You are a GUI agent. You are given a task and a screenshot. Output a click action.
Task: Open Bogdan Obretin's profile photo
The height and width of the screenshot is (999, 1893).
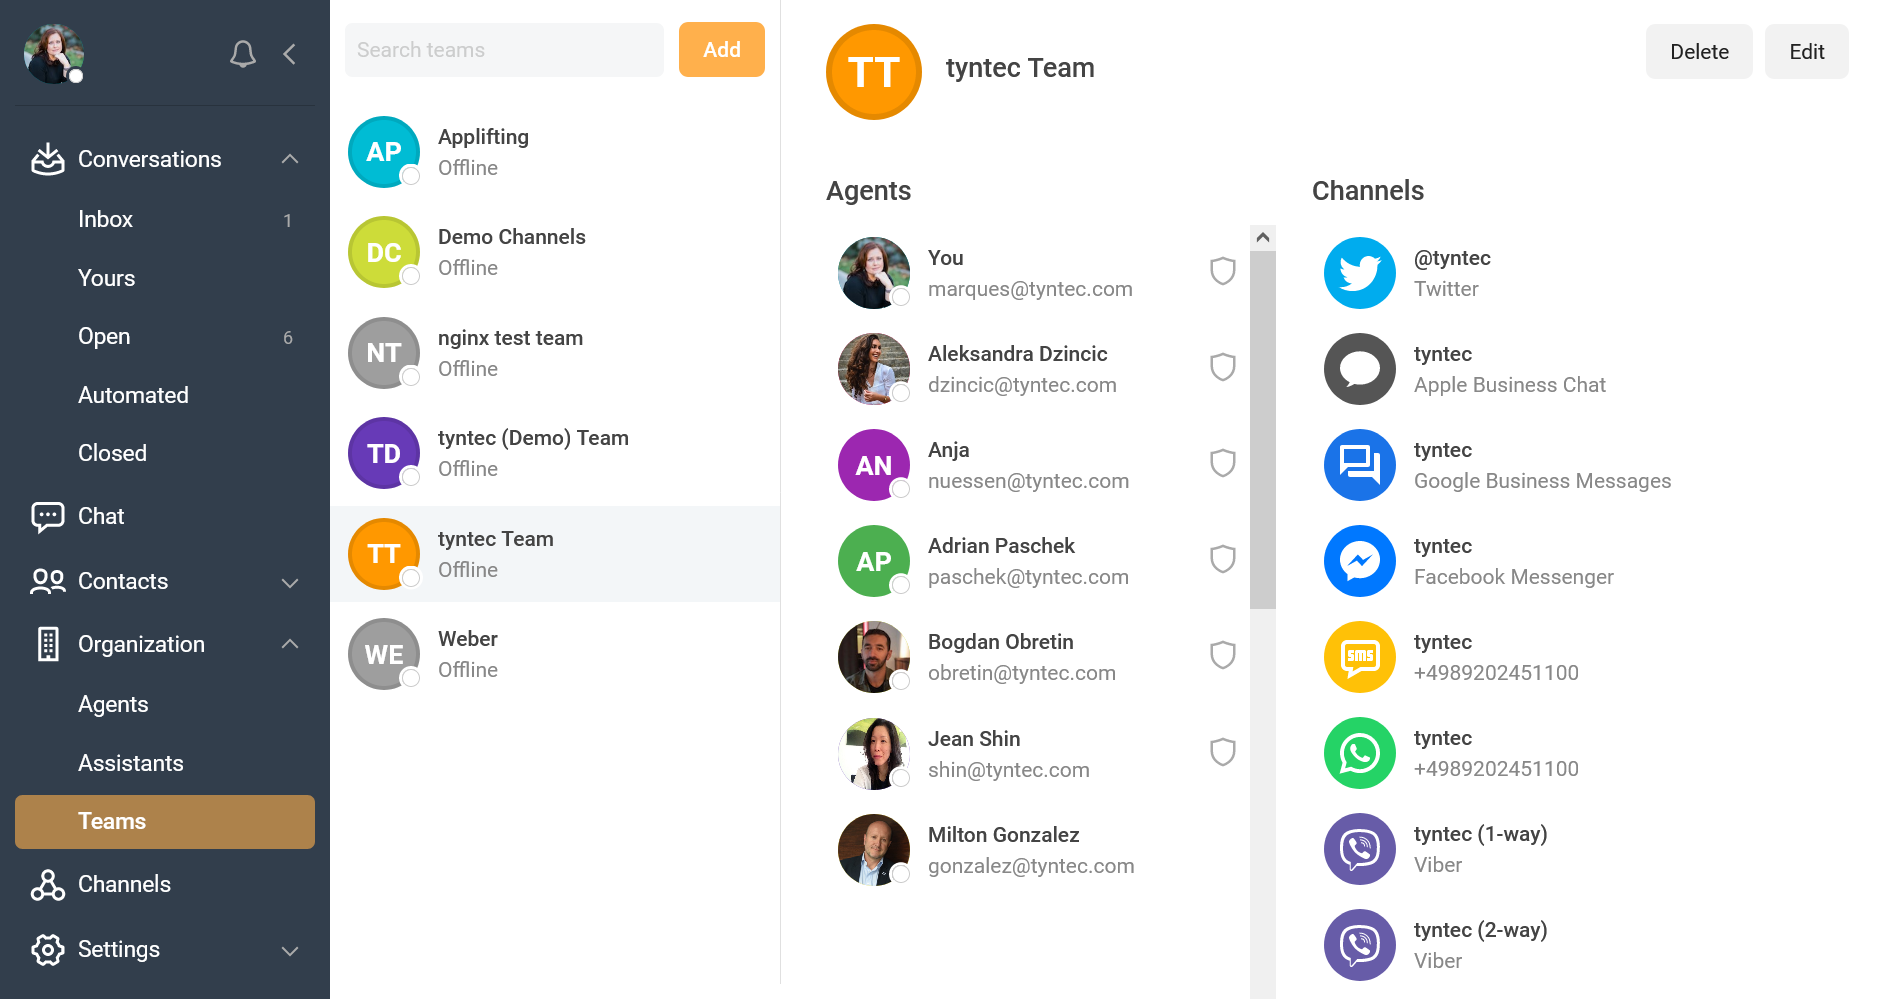click(x=874, y=657)
